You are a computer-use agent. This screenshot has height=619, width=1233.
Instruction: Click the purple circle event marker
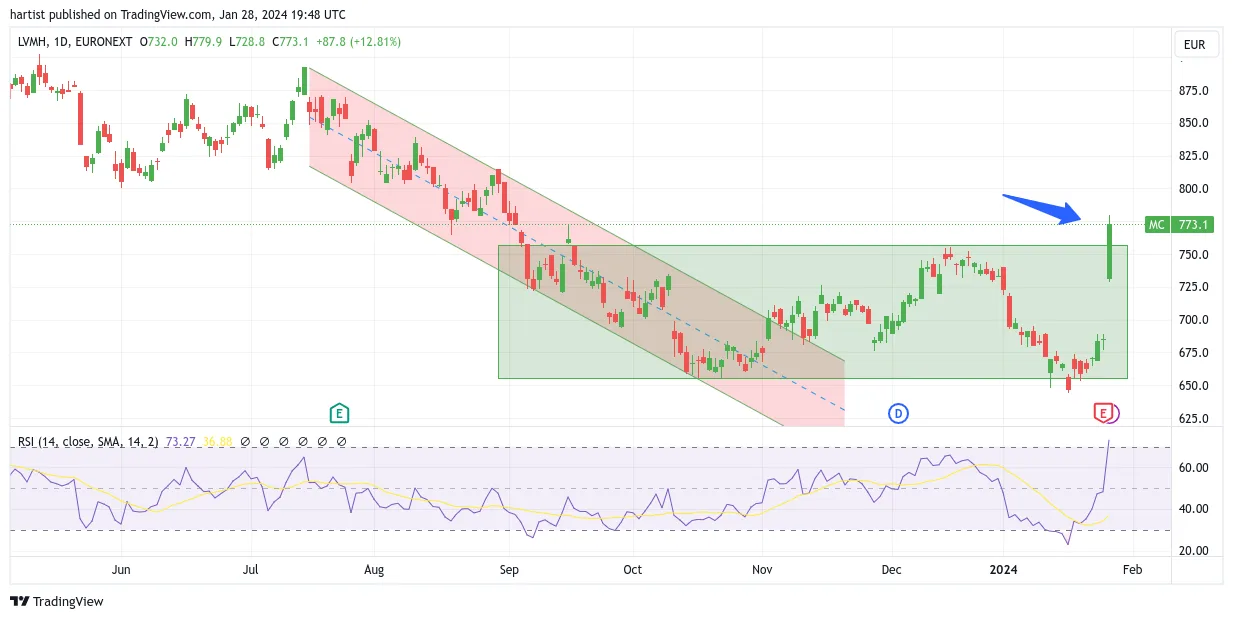pos(1112,413)
